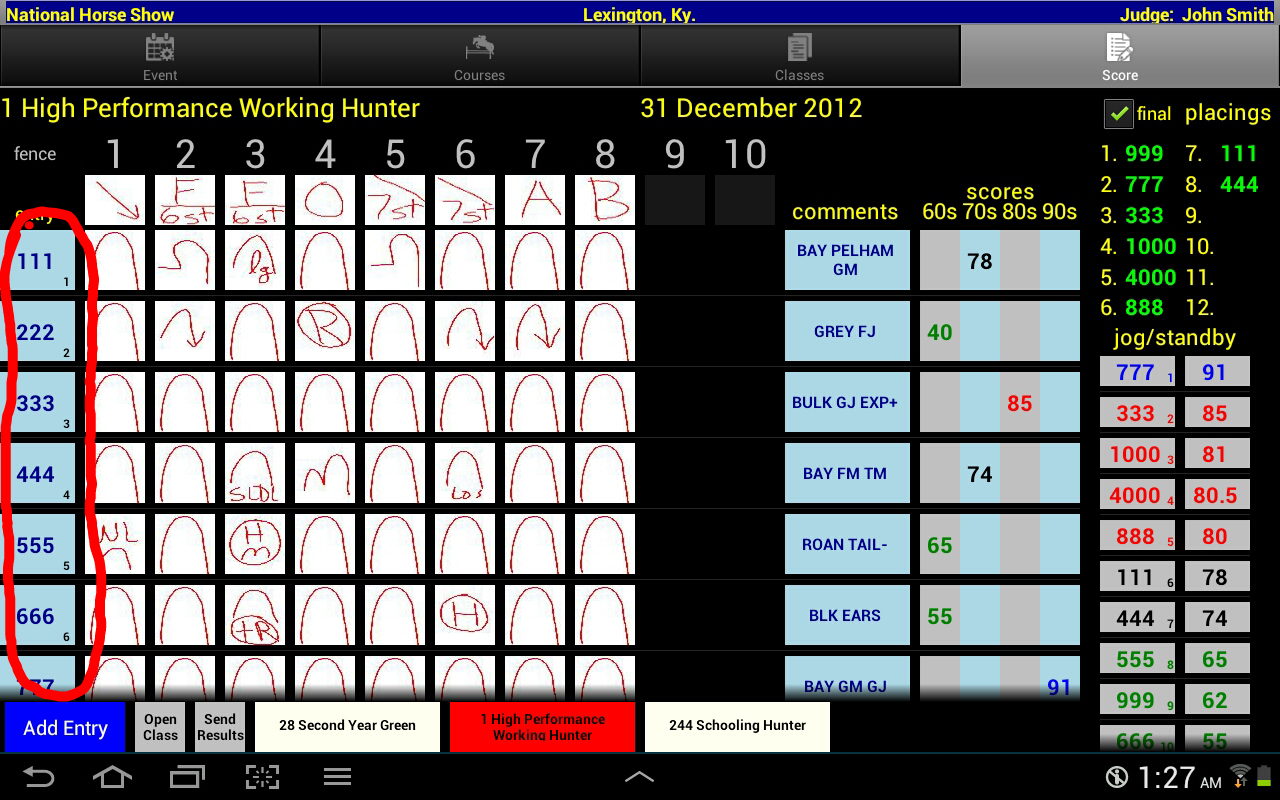
Task: Click the Add Entry button
Action: [65, 727]
